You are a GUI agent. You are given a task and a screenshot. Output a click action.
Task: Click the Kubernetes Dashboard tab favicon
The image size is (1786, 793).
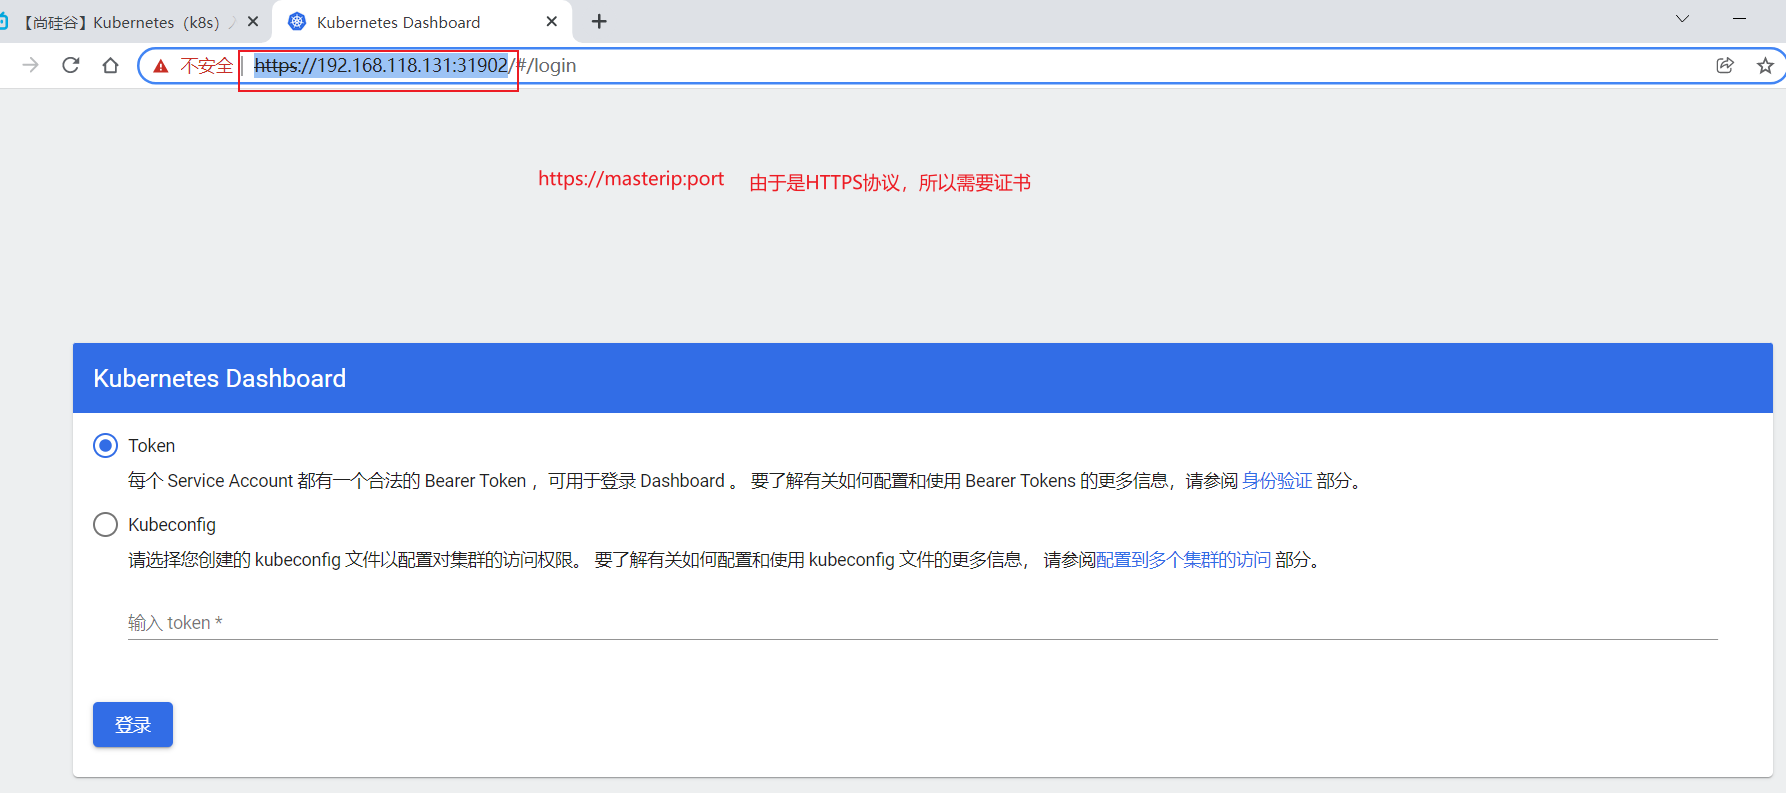tap(297, 21)
